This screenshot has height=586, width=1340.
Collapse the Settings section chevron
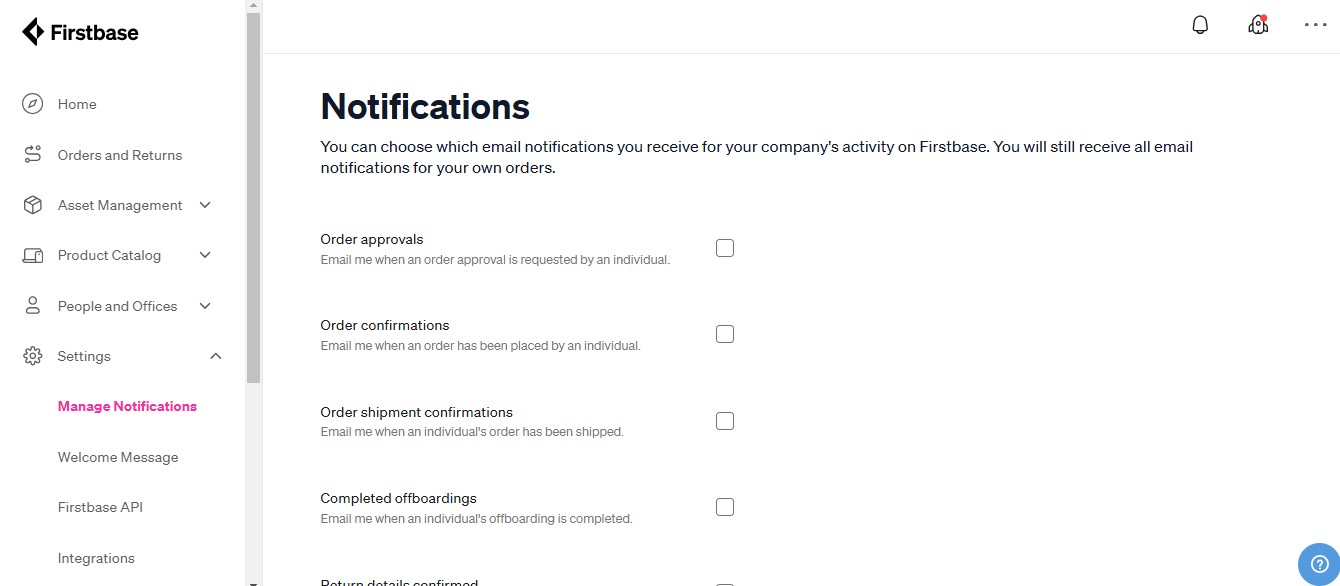[215, 356]
